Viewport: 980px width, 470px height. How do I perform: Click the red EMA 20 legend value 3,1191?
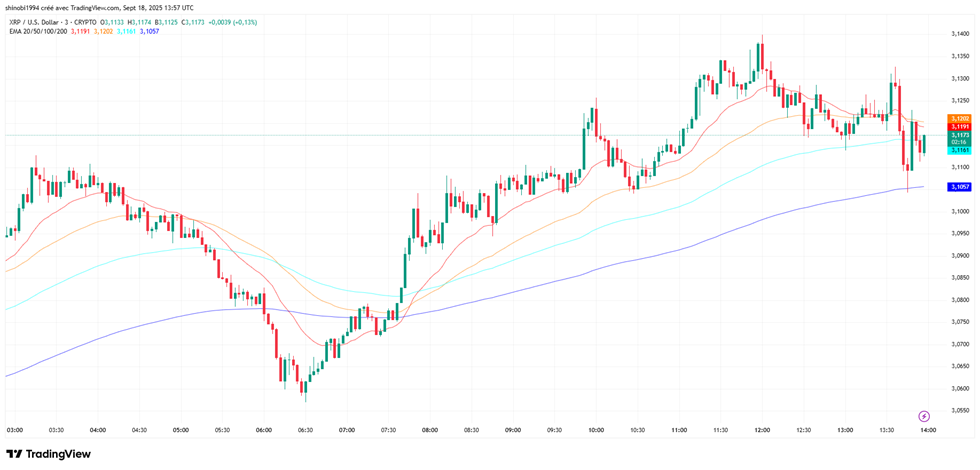(82, 31)
